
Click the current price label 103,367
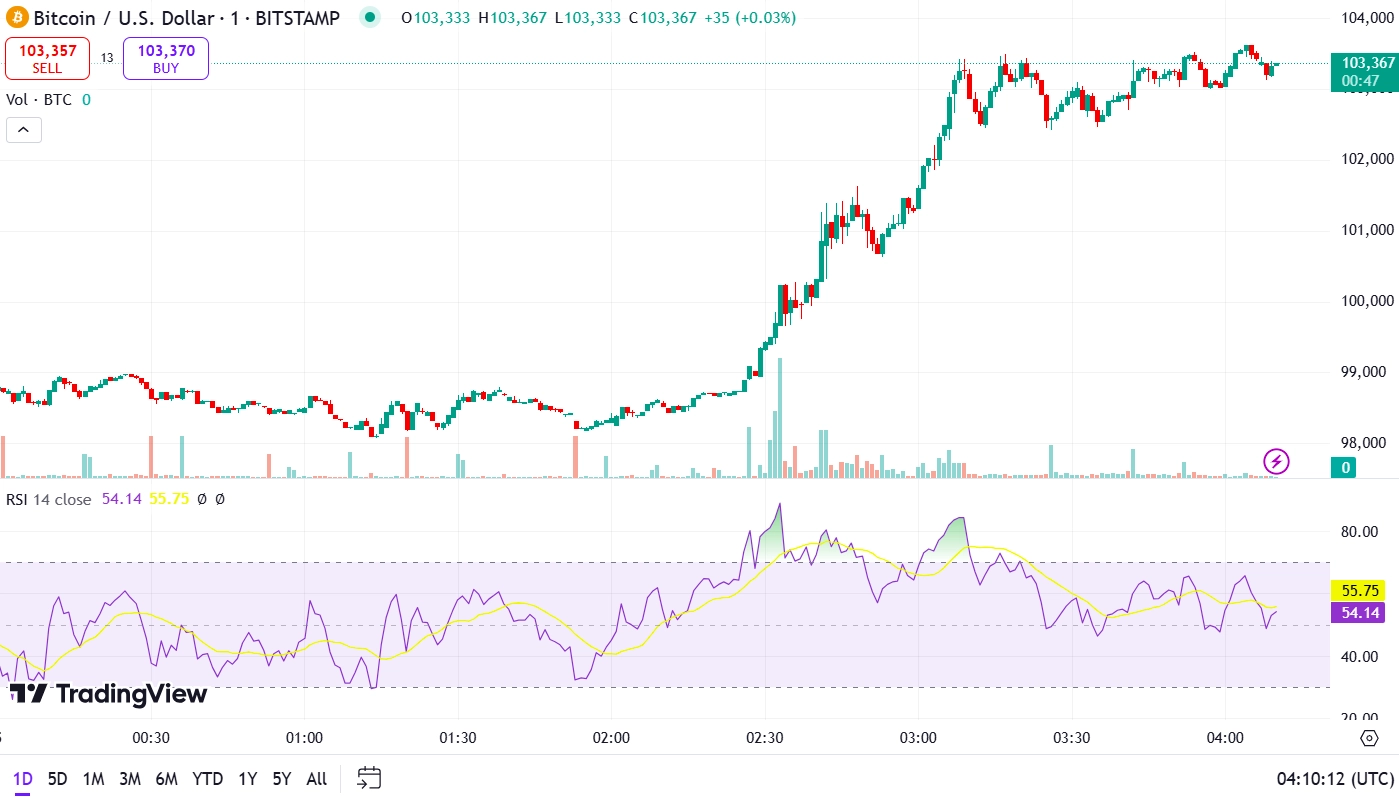point(1365,71)
